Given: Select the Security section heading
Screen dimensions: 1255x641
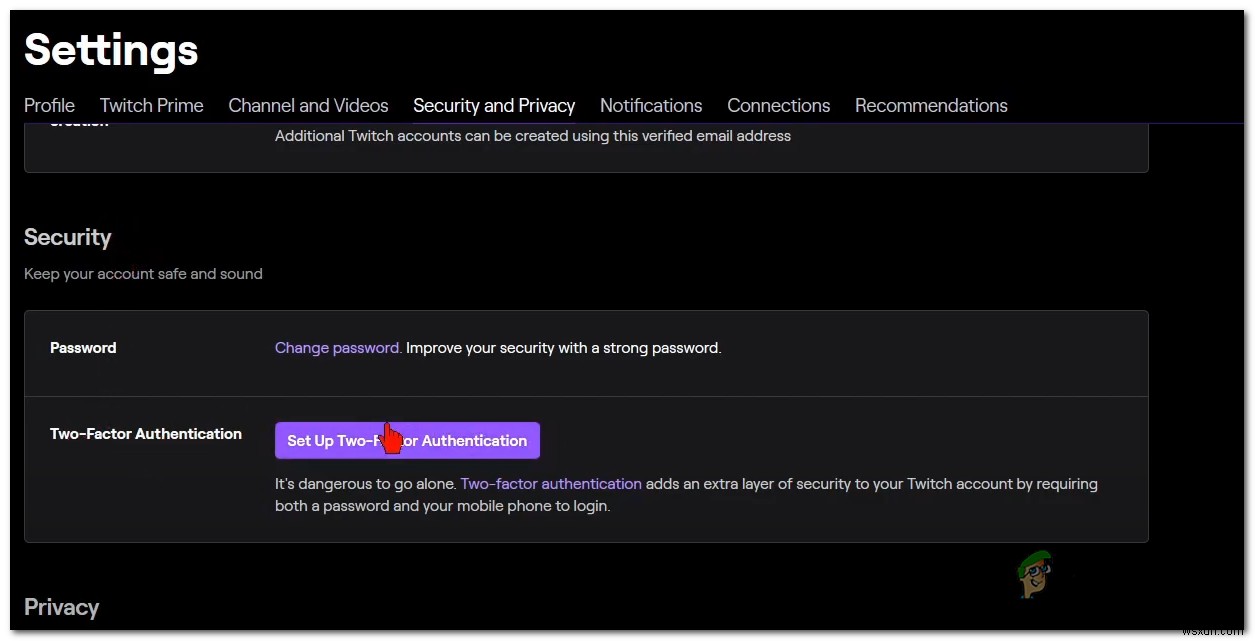Looking at the screenshot, I should pyautogui.click(x=67, y=237).
